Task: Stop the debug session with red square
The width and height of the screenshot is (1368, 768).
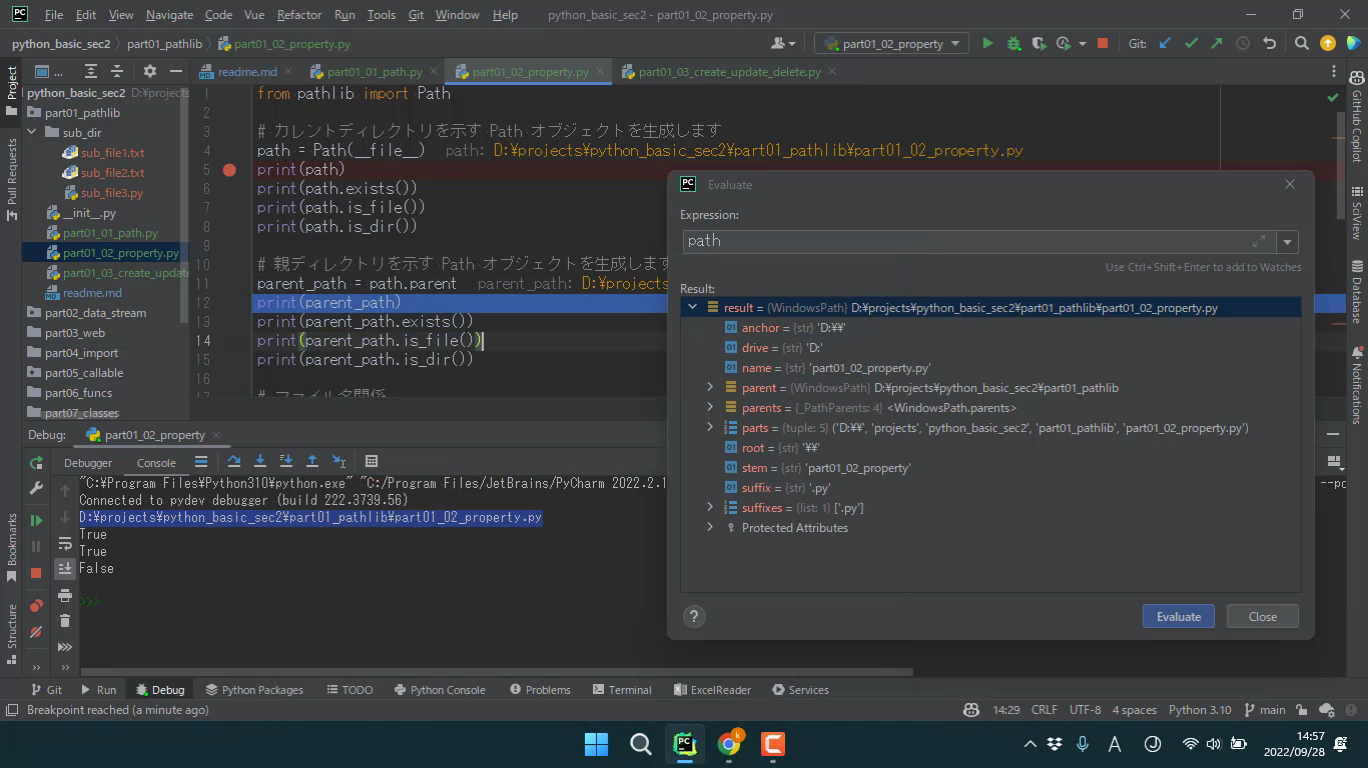Action: 36,573
